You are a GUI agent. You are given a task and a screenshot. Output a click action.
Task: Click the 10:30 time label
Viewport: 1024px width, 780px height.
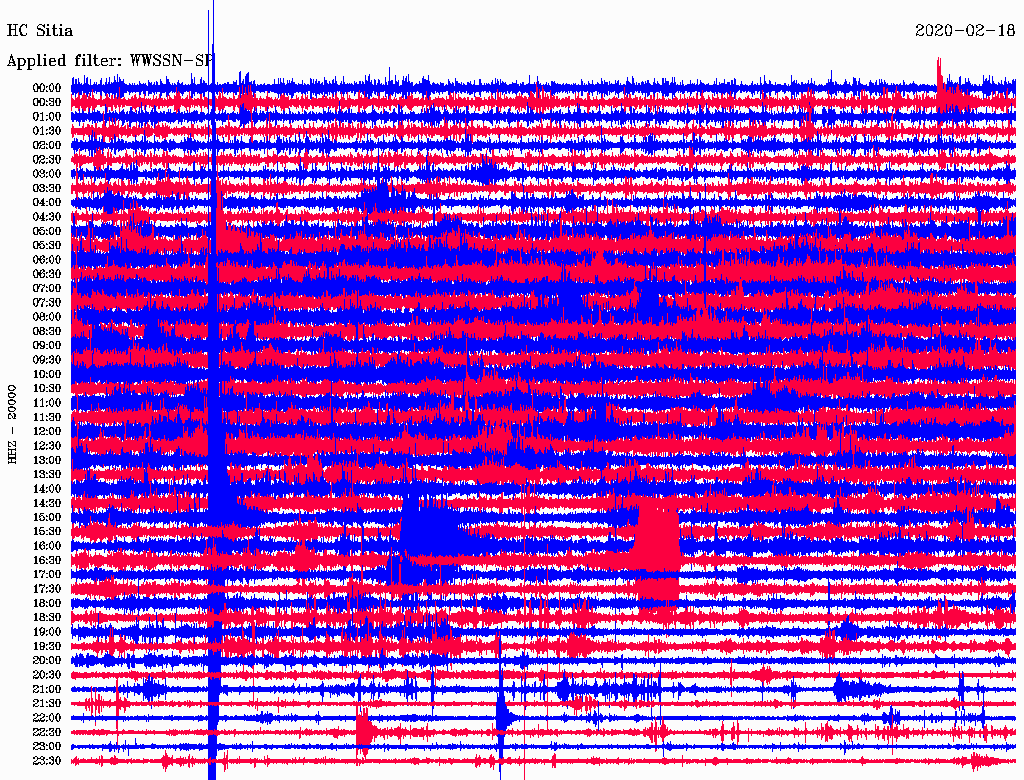pos(47,388)
